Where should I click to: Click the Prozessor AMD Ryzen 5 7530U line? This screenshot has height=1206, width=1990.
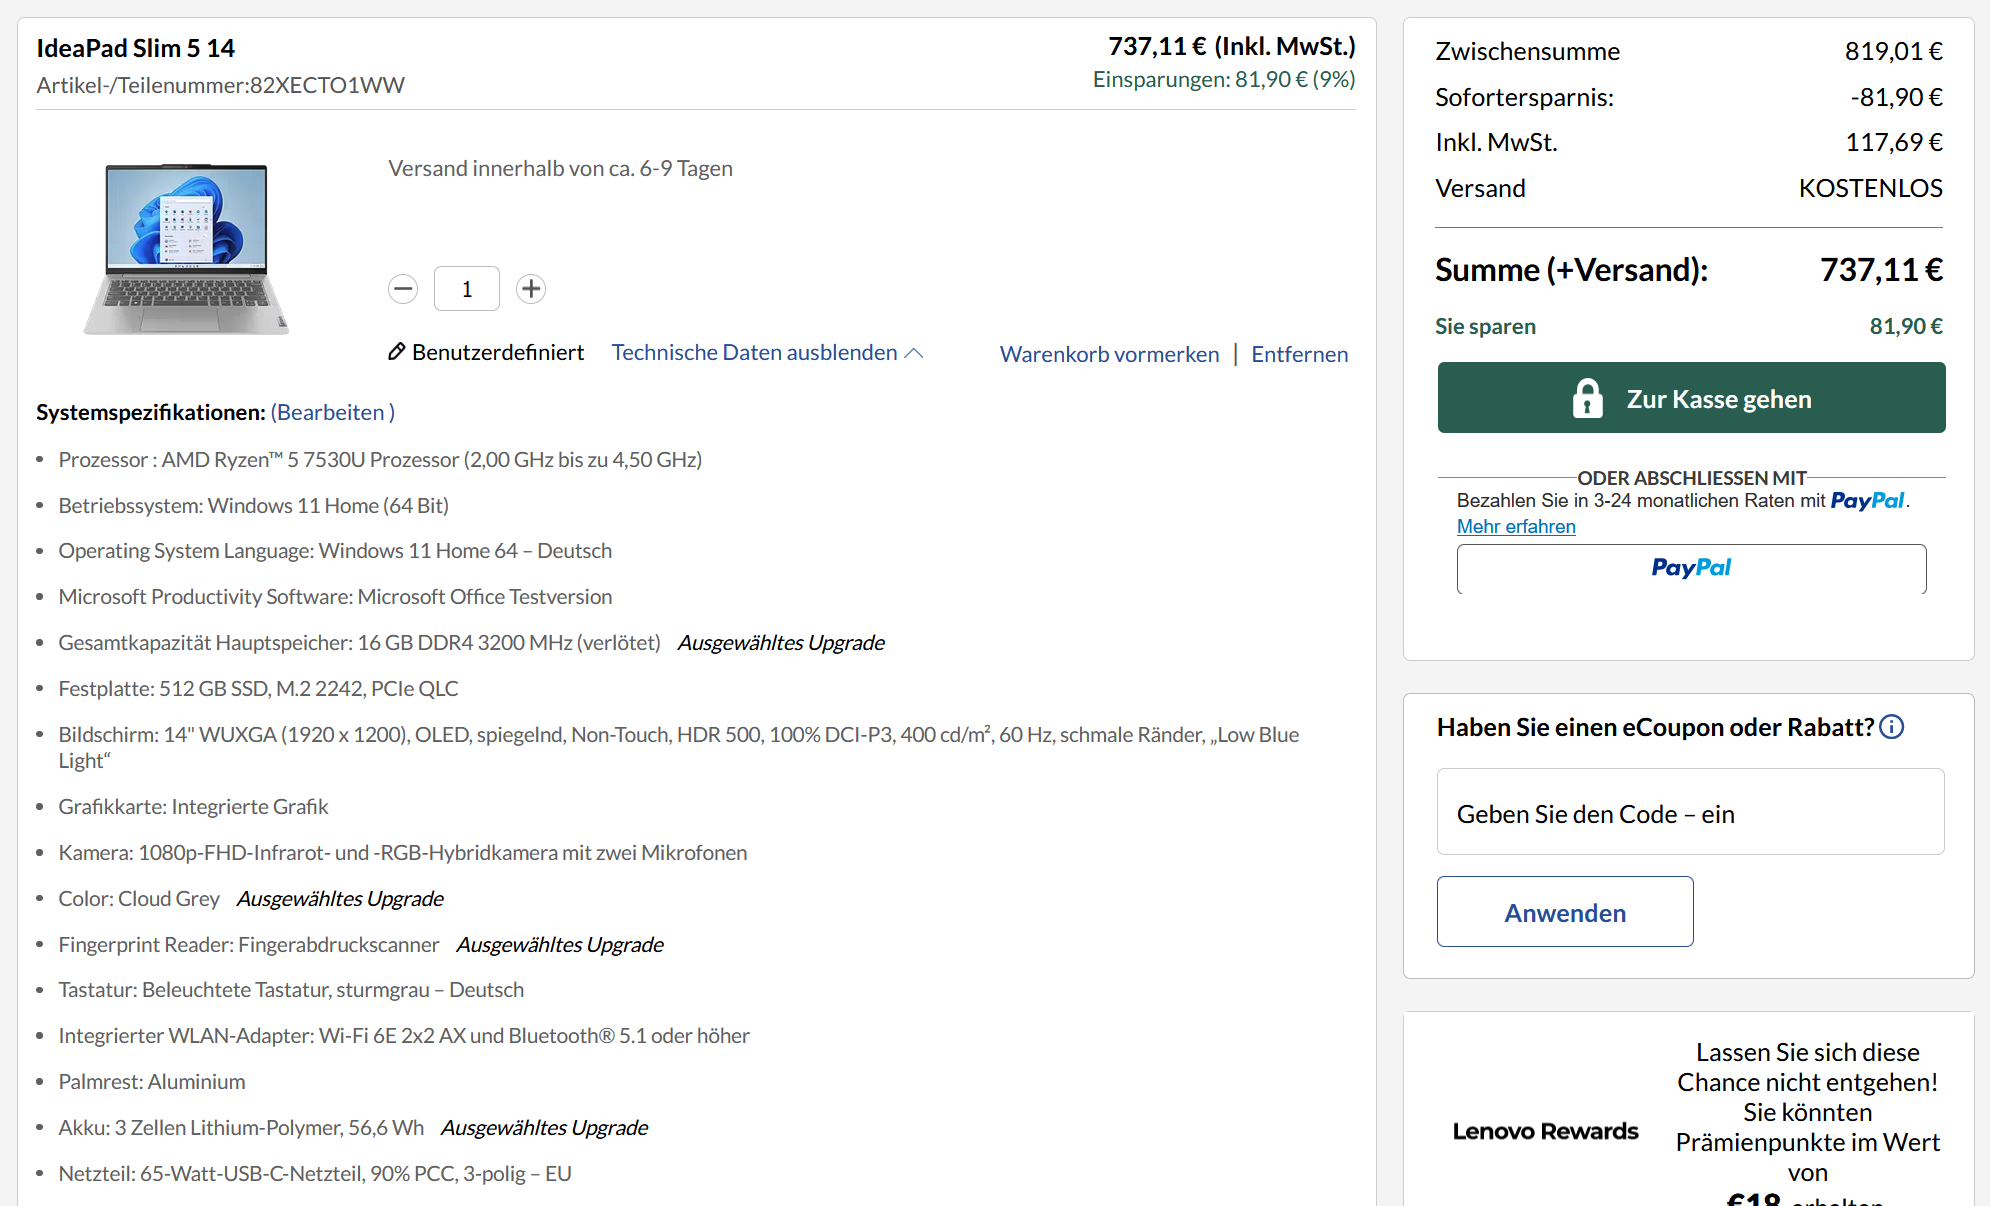pos(380,459)
